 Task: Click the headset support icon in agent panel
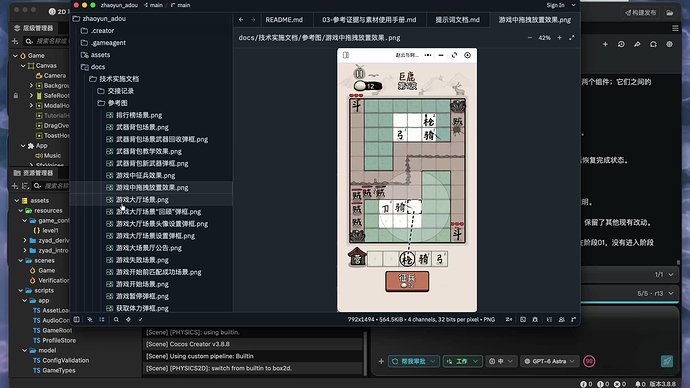[x=653, y=44]
